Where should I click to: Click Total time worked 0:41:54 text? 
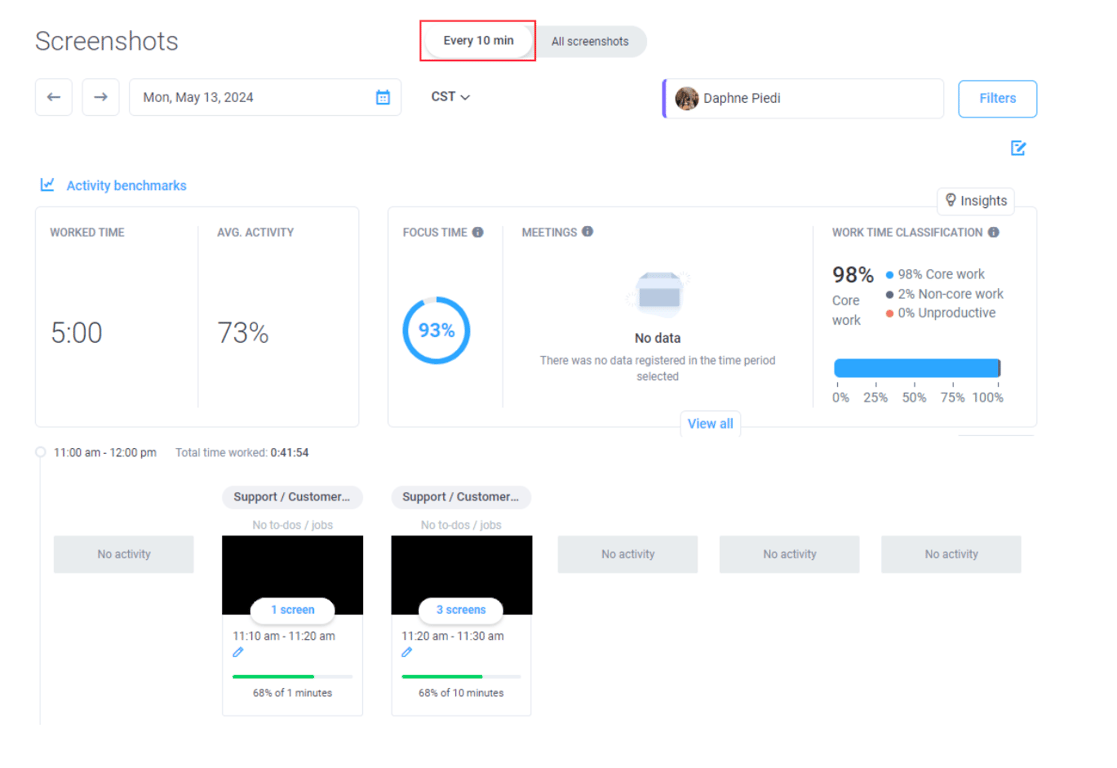click(x=242, y=452)
